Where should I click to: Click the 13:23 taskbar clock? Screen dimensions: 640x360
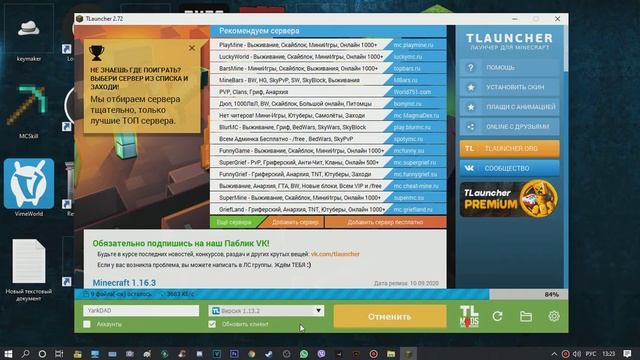tap(608, 353)
